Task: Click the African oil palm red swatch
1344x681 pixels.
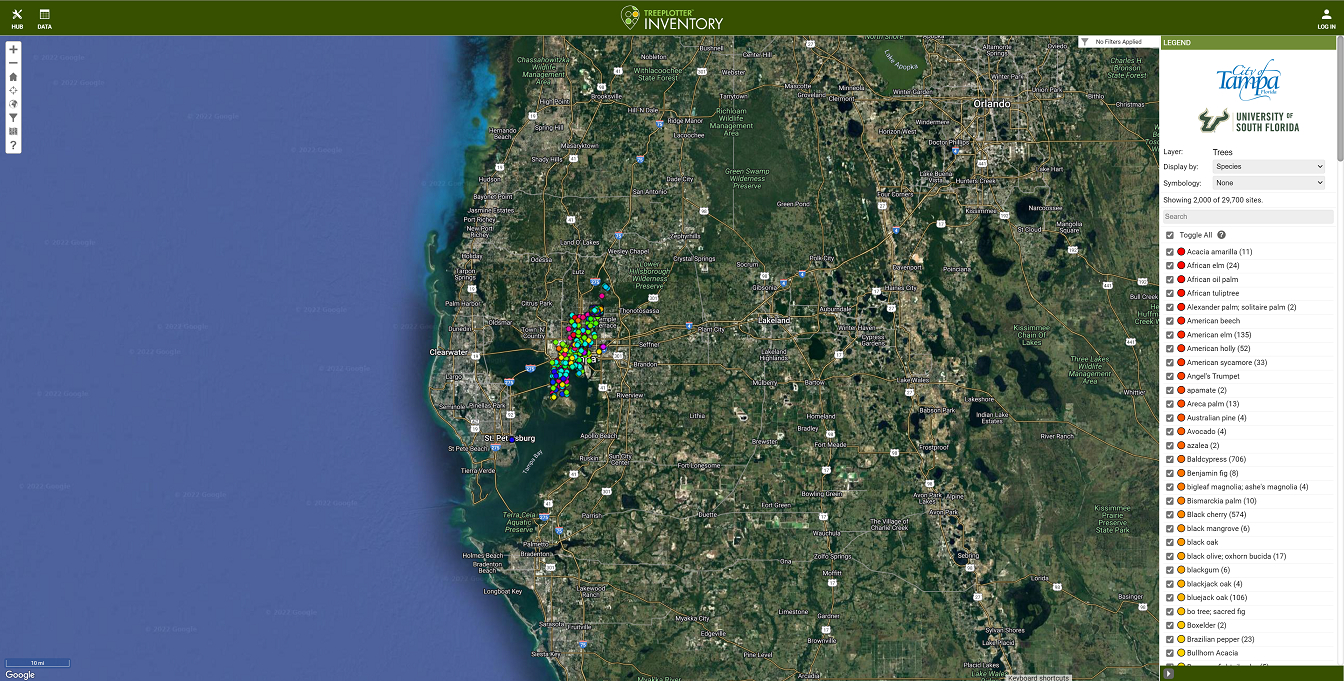Action: (x=1181, y=280)
